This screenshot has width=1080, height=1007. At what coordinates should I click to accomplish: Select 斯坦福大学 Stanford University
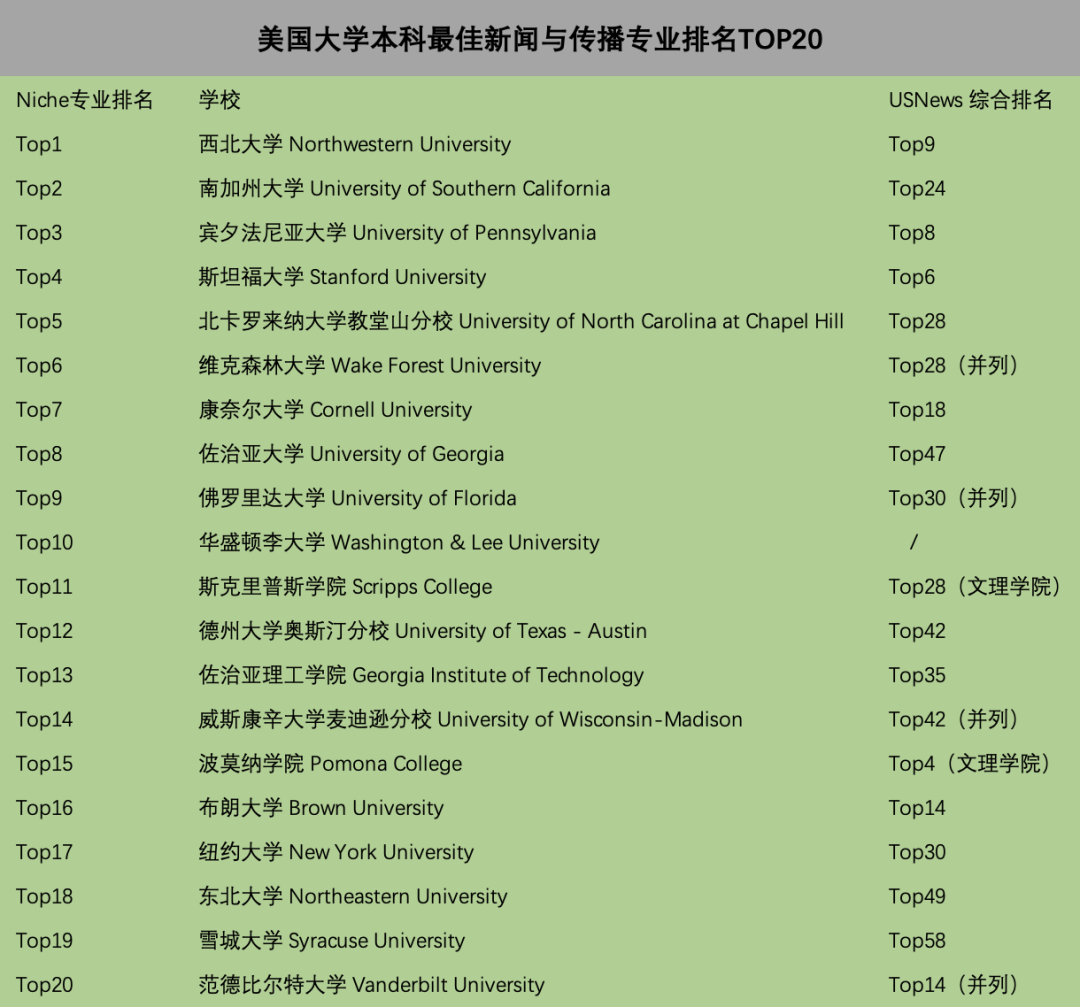click(x=342, y=277)
